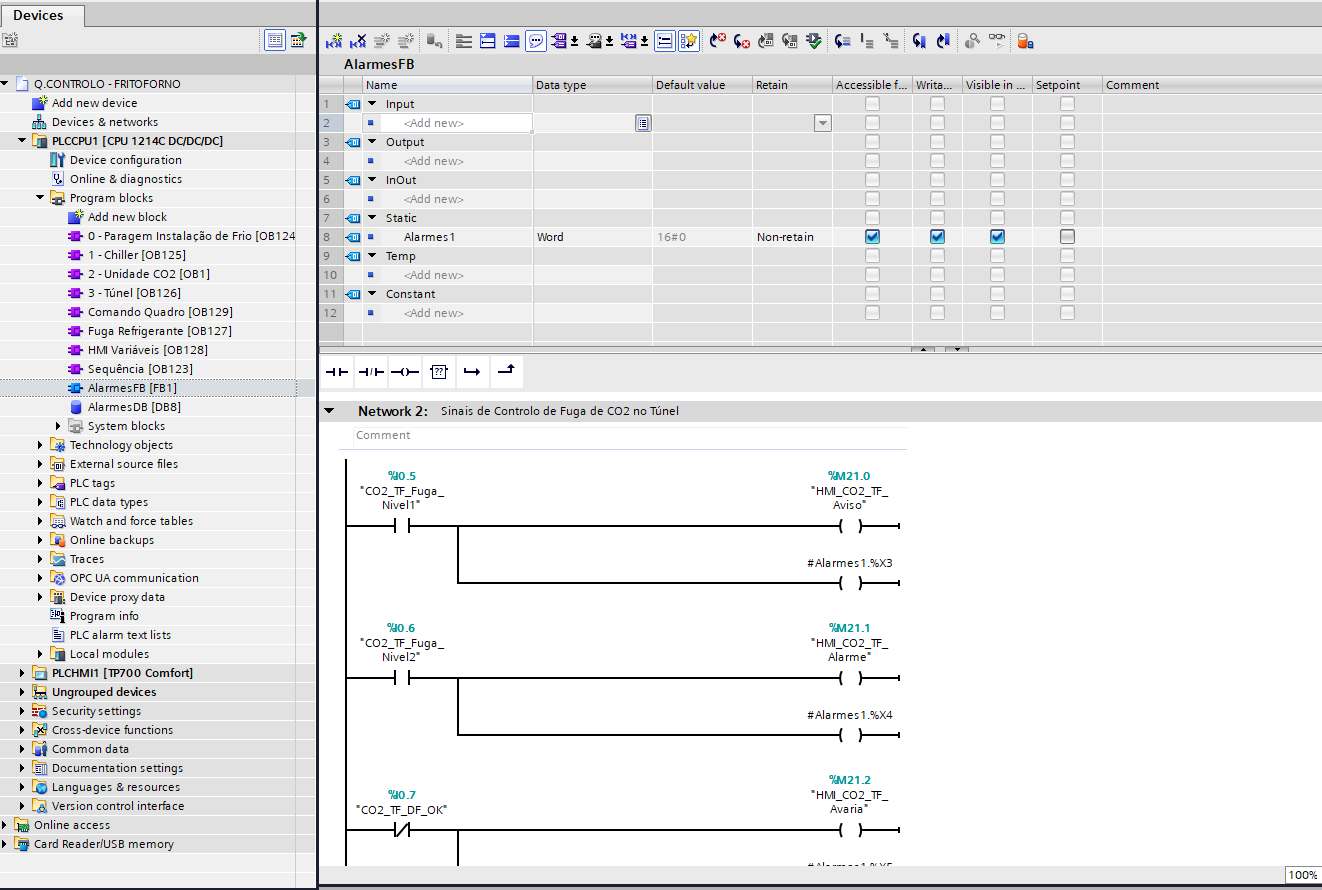
Task: Enable Setpoint checkbox for Alarmes1
Action: (x=1067, y=237)
